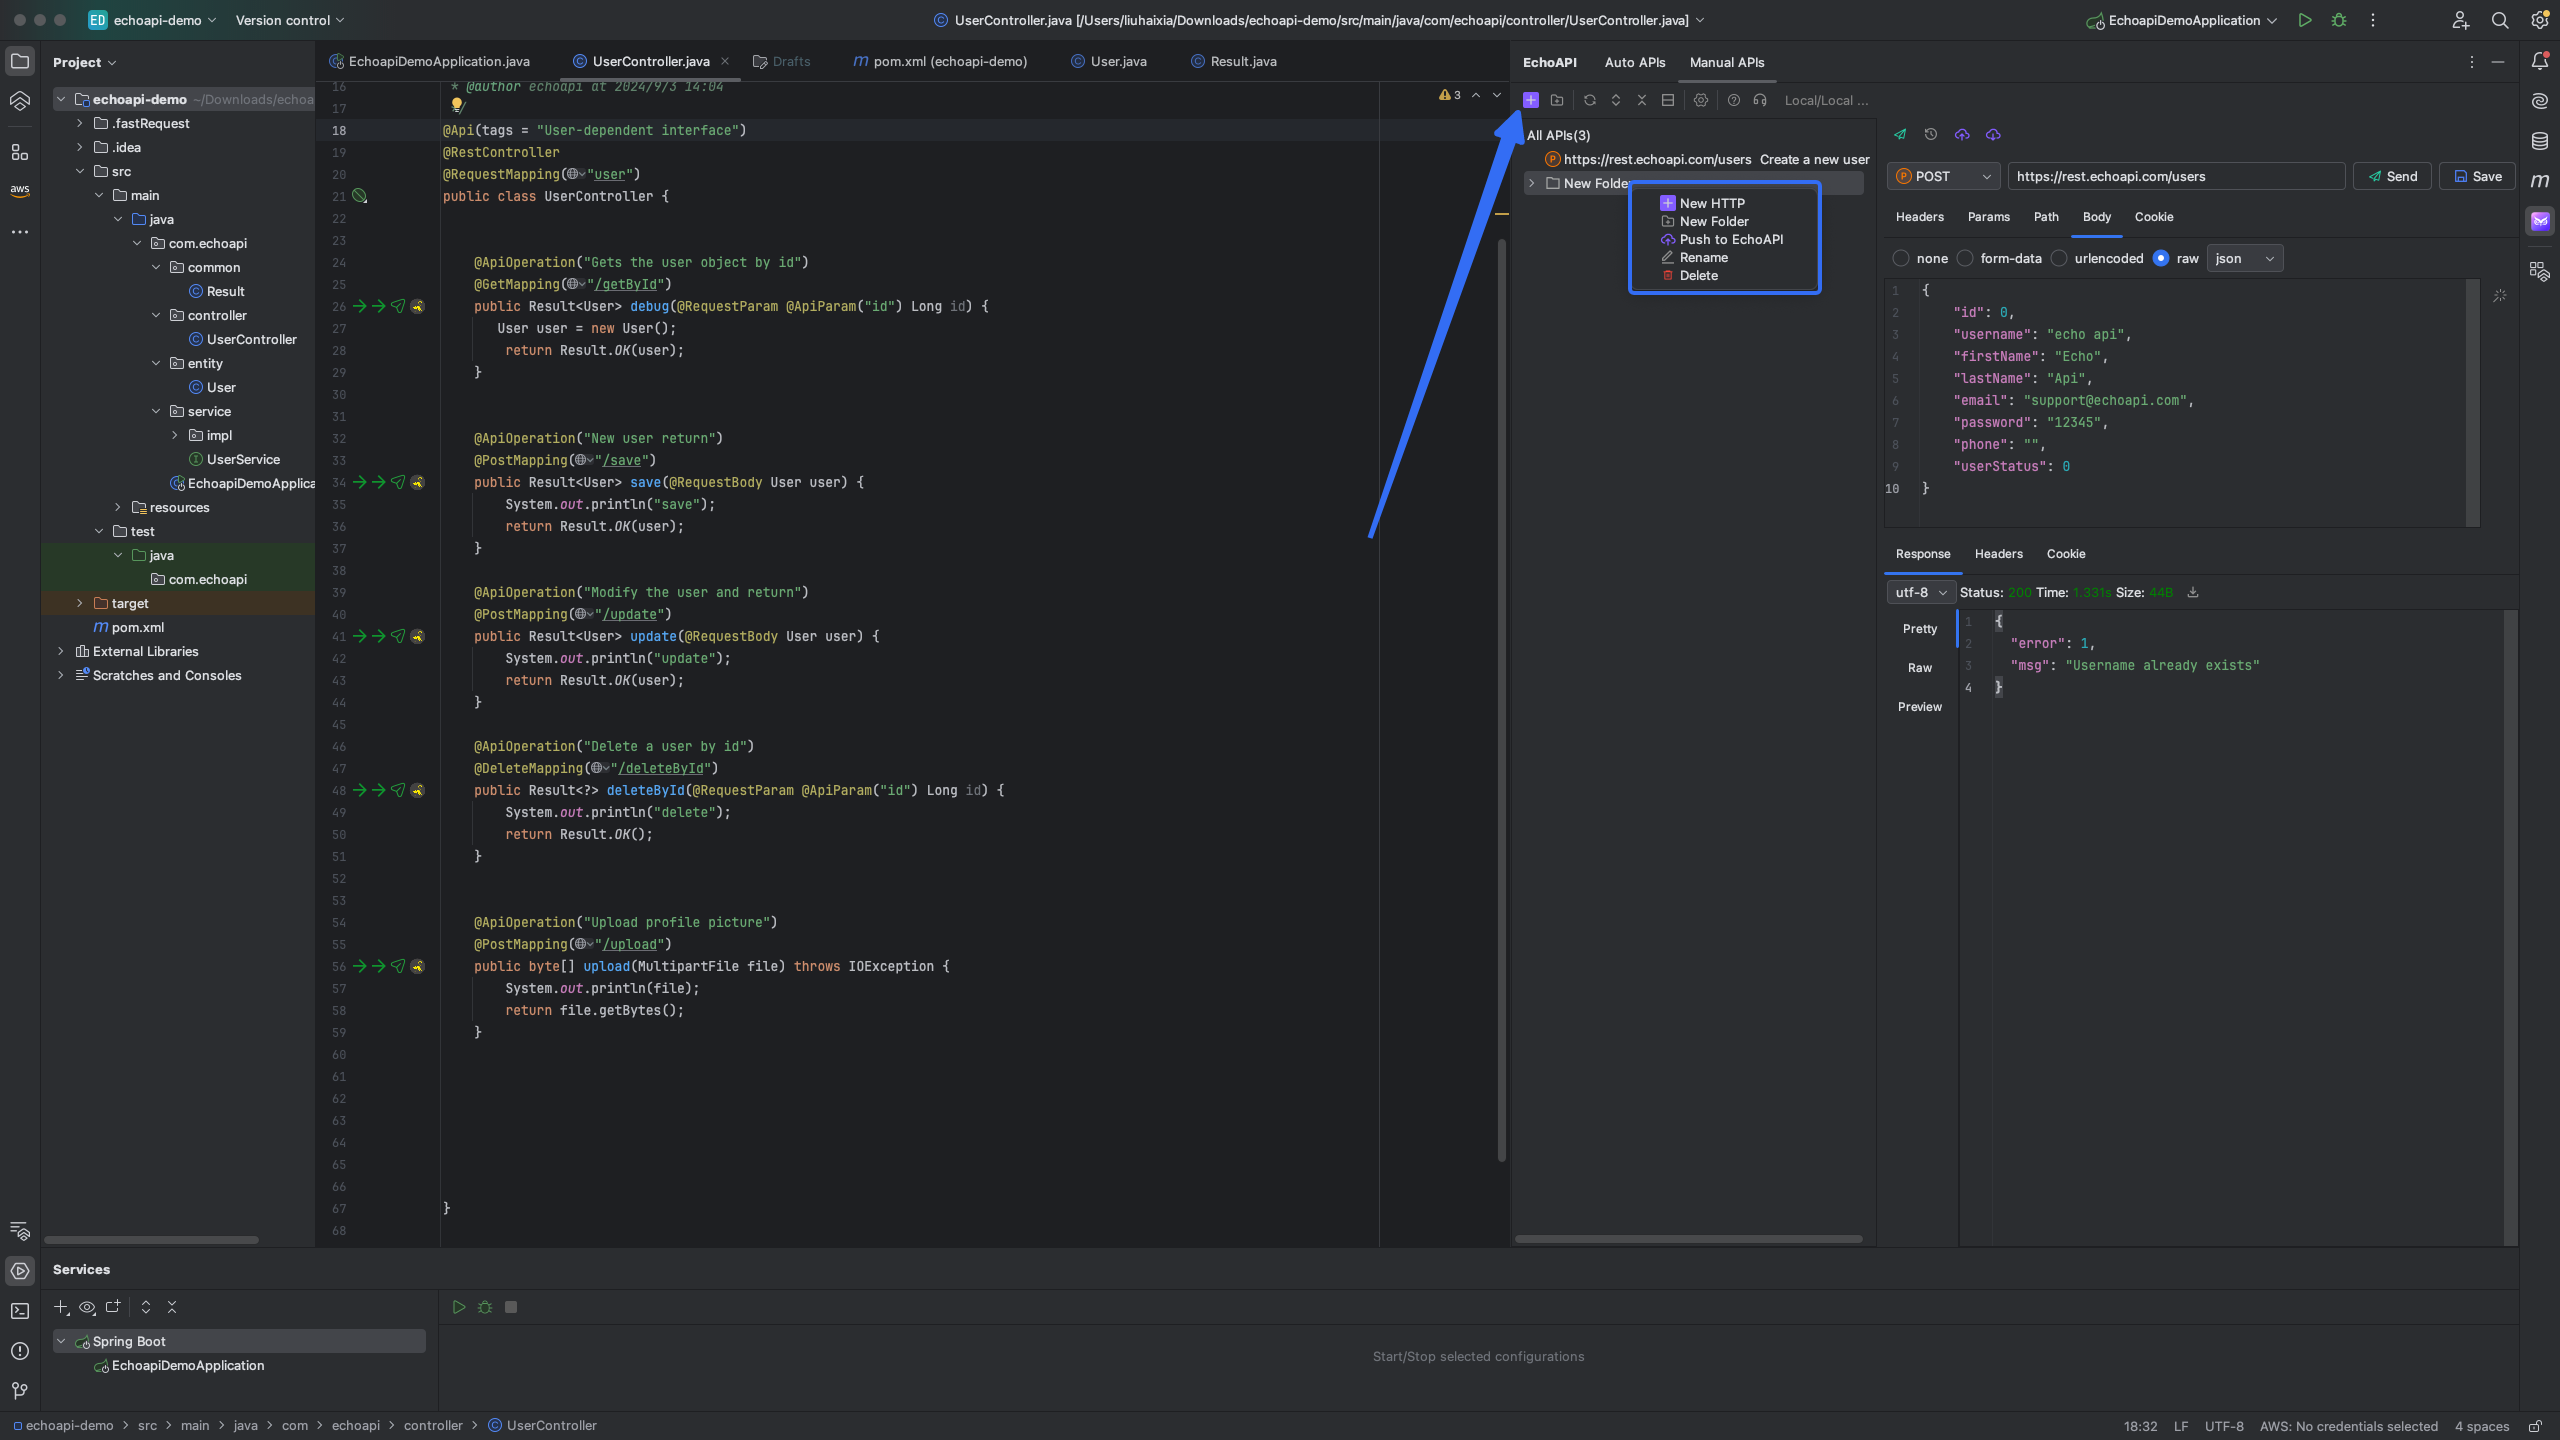Open the POST method dropdown
This screenshot has height=1440, width=2560.
(1943, 176)
